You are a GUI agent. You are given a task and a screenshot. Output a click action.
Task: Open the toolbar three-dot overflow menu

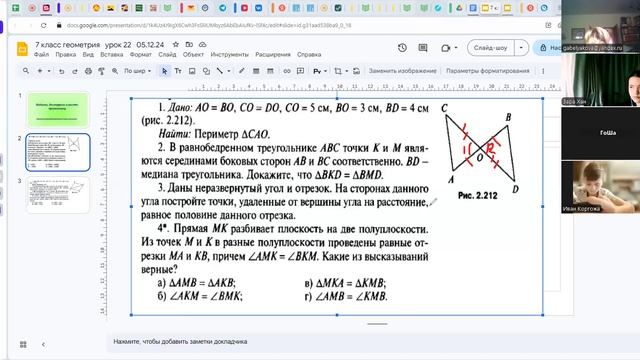click(543, 71)
